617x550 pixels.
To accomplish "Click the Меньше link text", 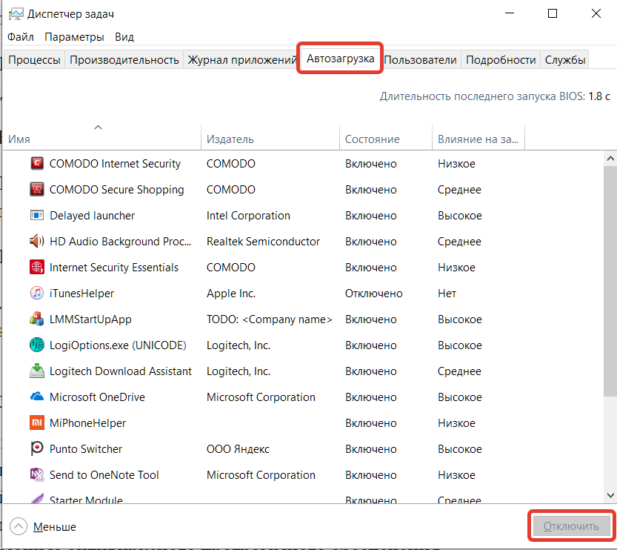I will pos(54,527).
